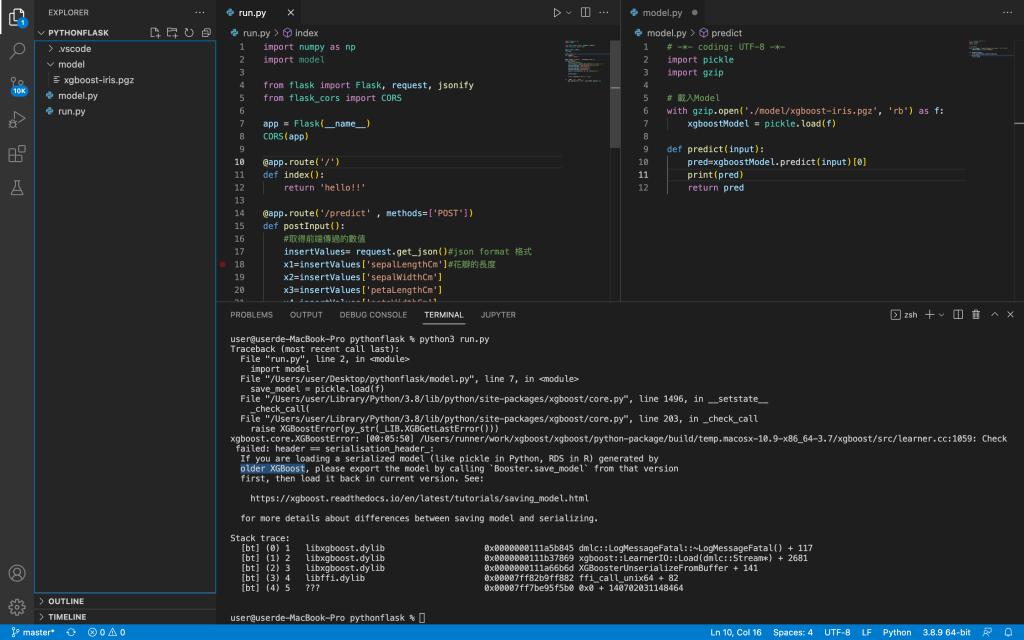
Task: Open the Accounts menu icon
Action: coord(17,573)
